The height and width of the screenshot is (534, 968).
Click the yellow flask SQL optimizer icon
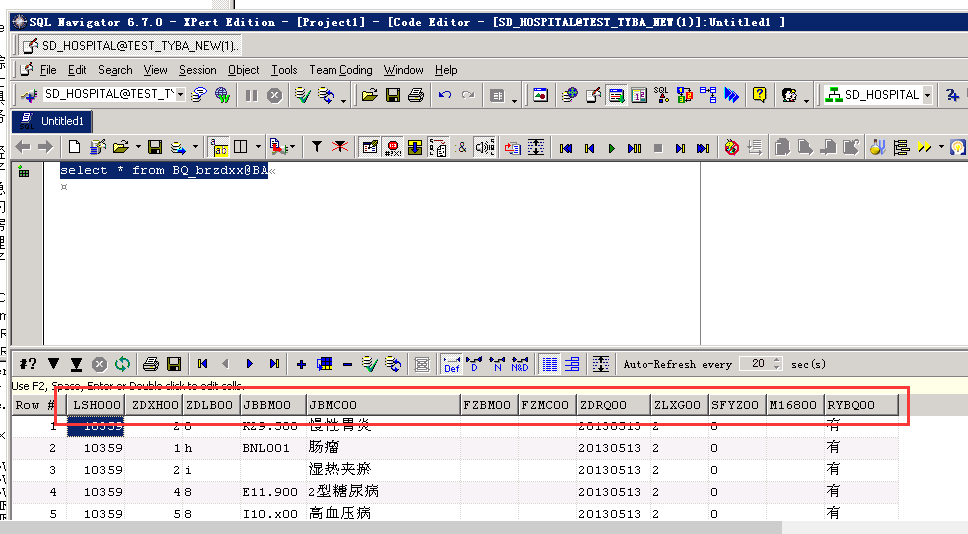877,147
